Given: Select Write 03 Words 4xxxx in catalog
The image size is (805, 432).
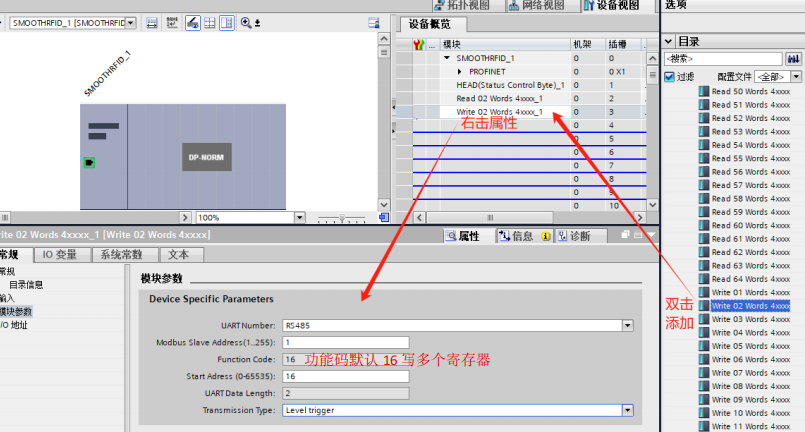Looking at the screenshot, I should tap(751, 319).
